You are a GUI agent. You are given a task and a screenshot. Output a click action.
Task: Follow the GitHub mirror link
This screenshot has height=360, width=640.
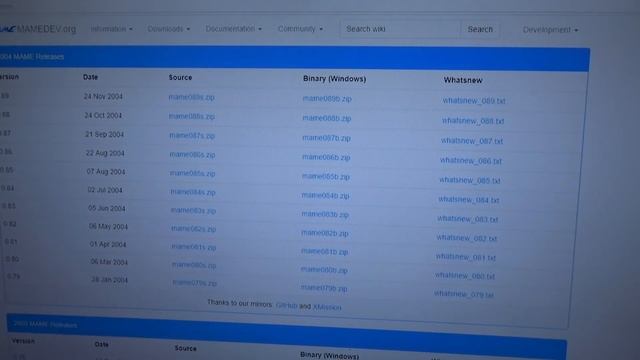[x=286, y=305]
